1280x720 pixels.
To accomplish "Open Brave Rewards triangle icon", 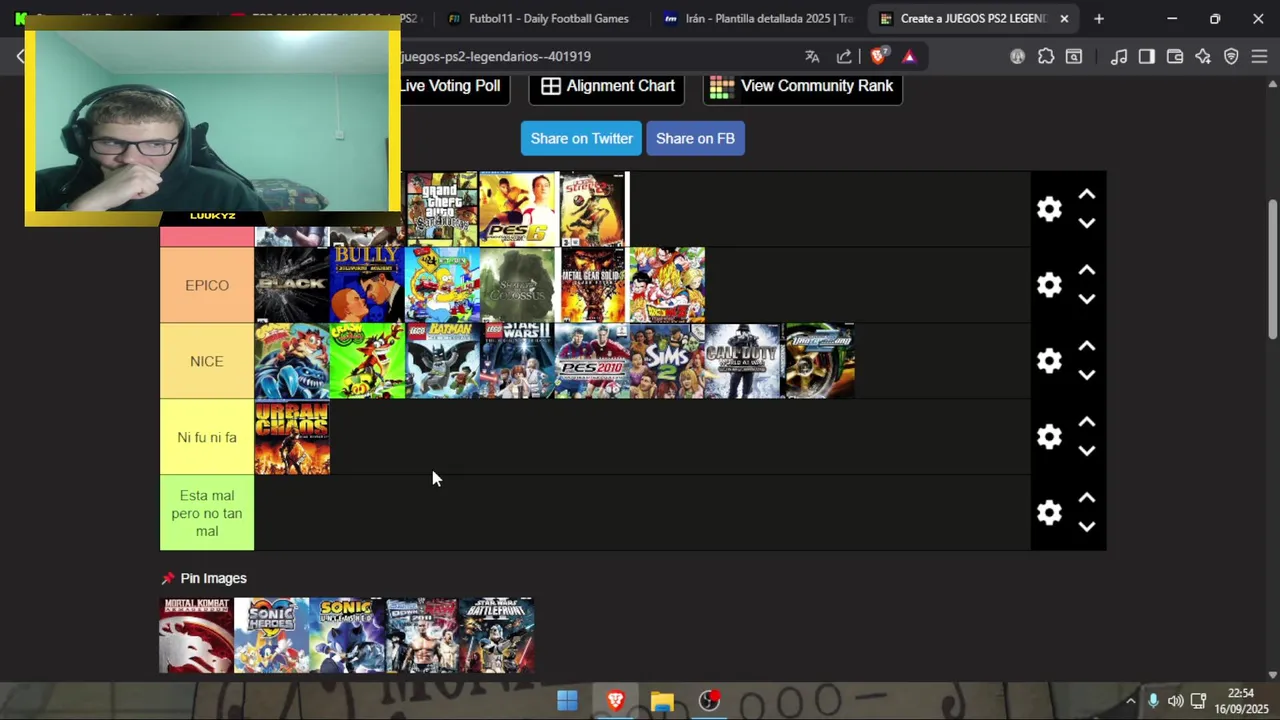I will click(909, 57).
